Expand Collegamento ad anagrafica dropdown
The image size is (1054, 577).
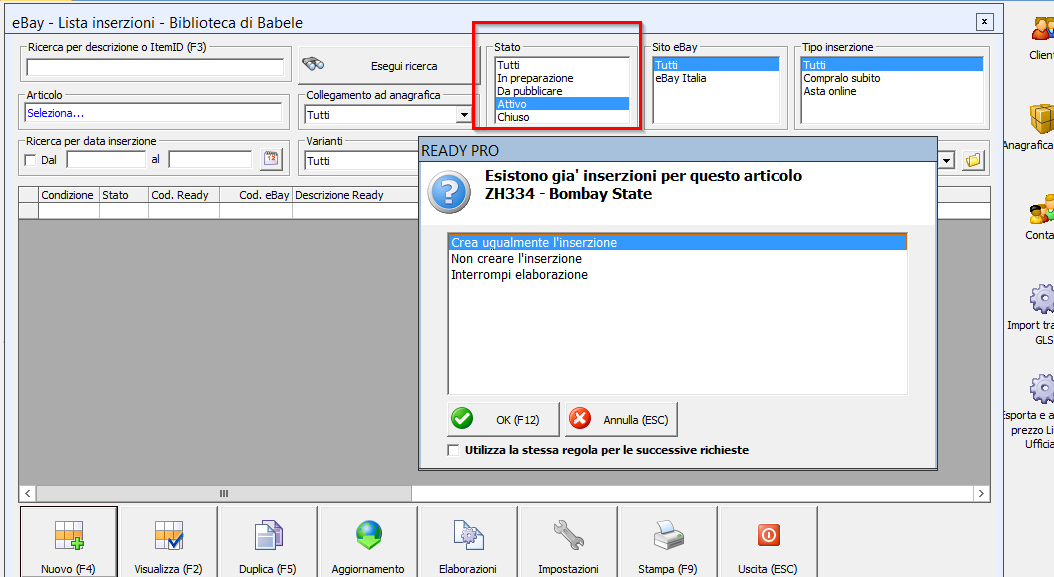pos(464,115)
